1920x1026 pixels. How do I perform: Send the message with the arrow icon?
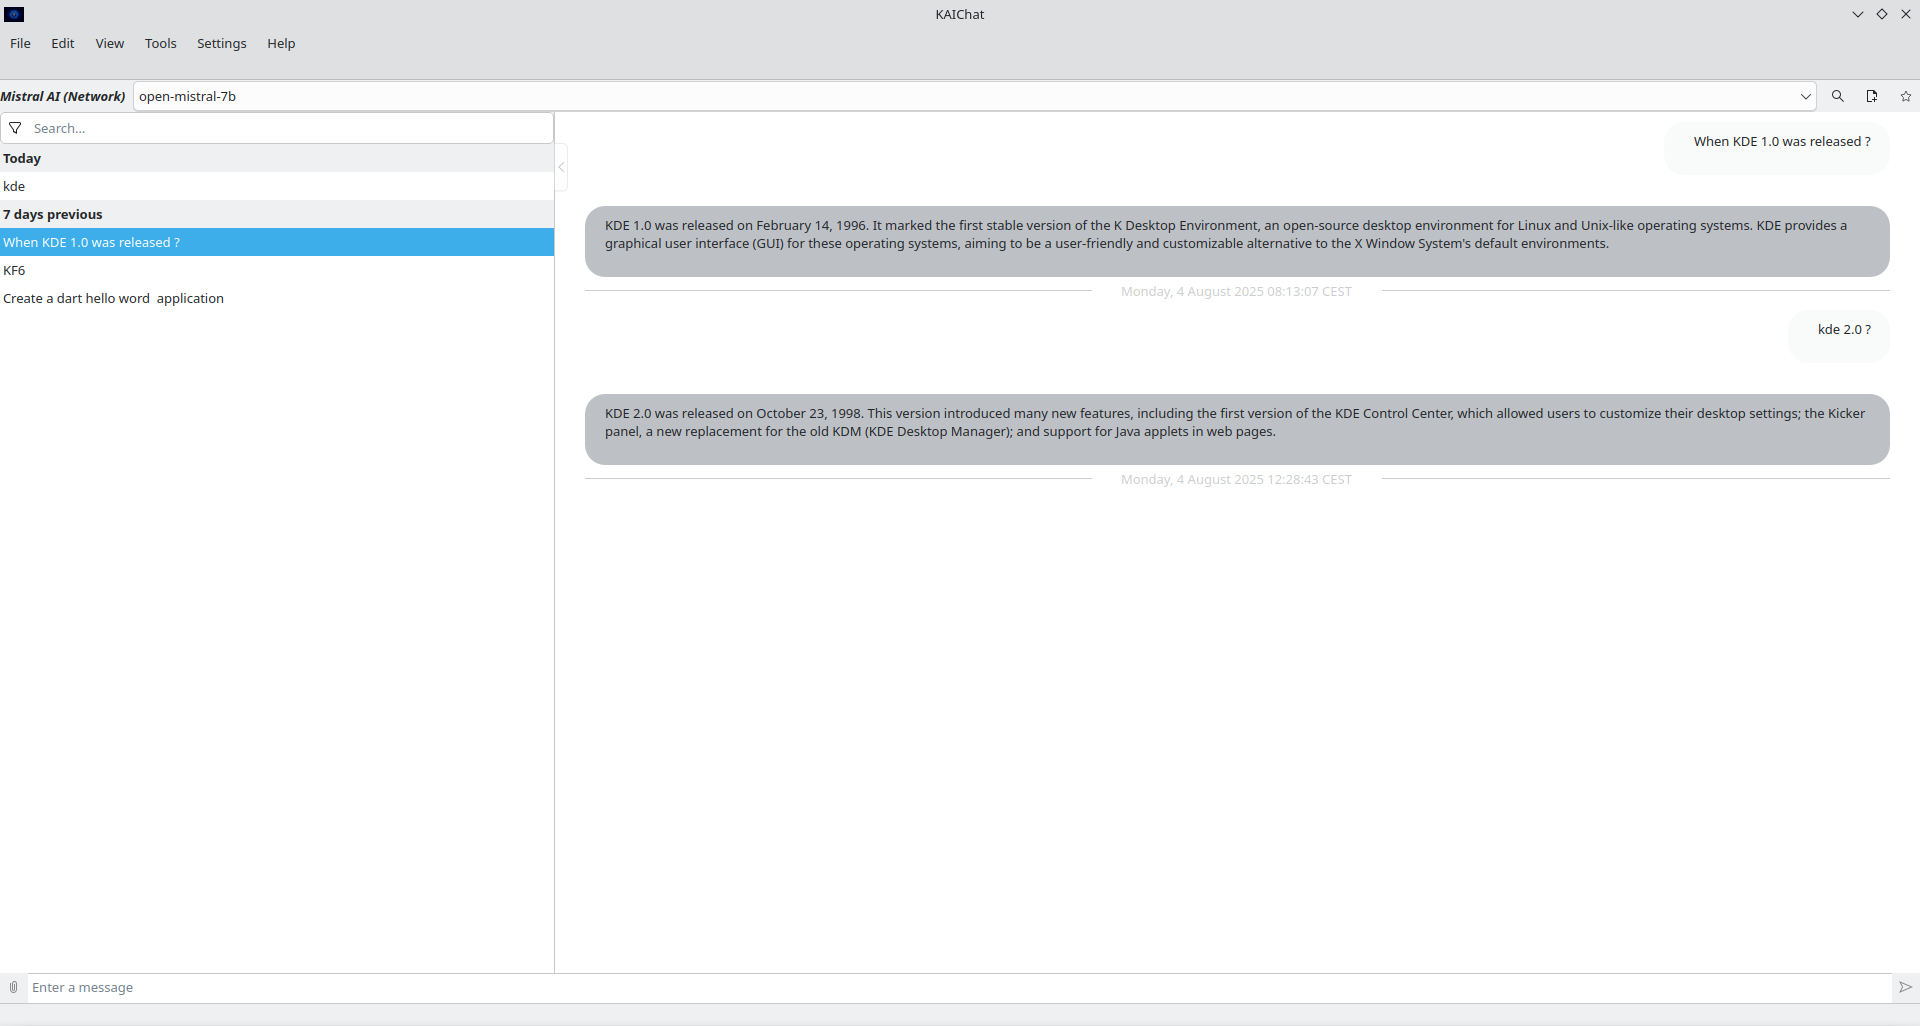[1905, 987]
